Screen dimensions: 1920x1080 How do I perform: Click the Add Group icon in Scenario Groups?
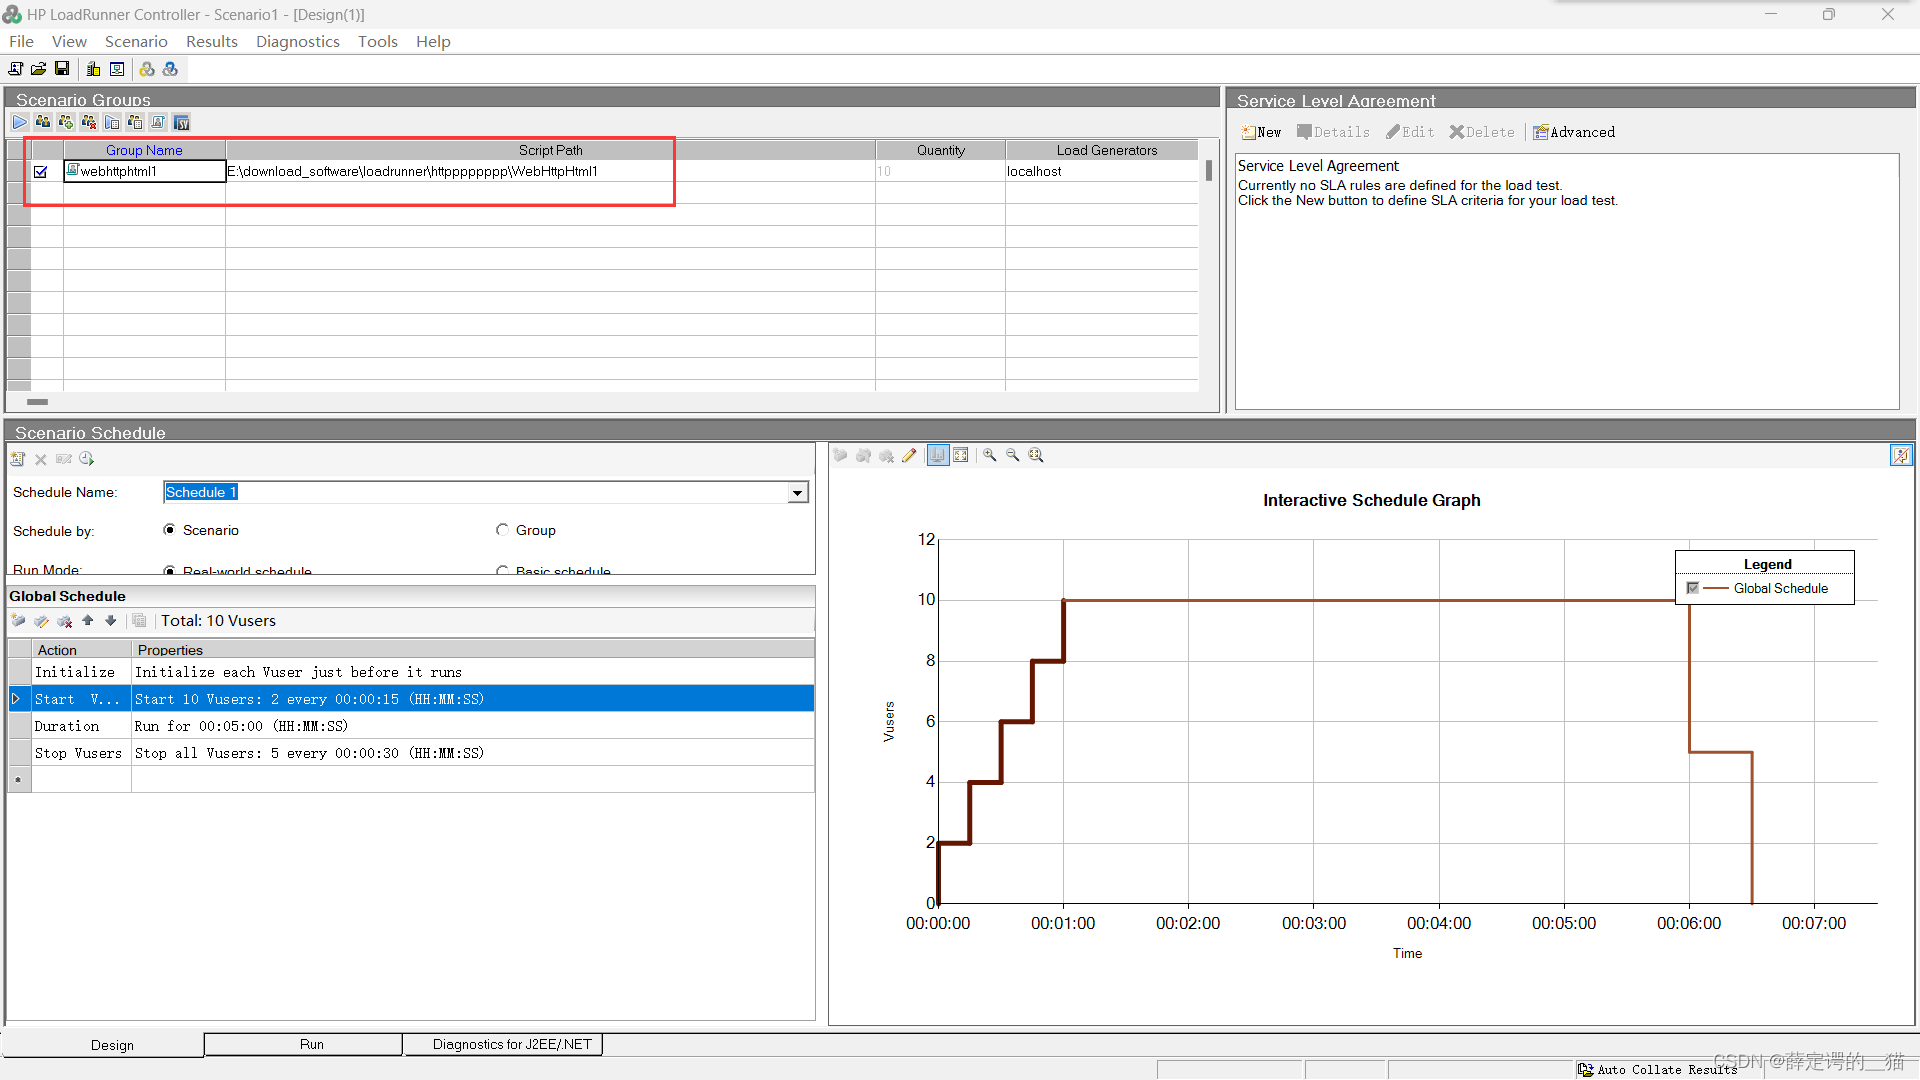66,122
